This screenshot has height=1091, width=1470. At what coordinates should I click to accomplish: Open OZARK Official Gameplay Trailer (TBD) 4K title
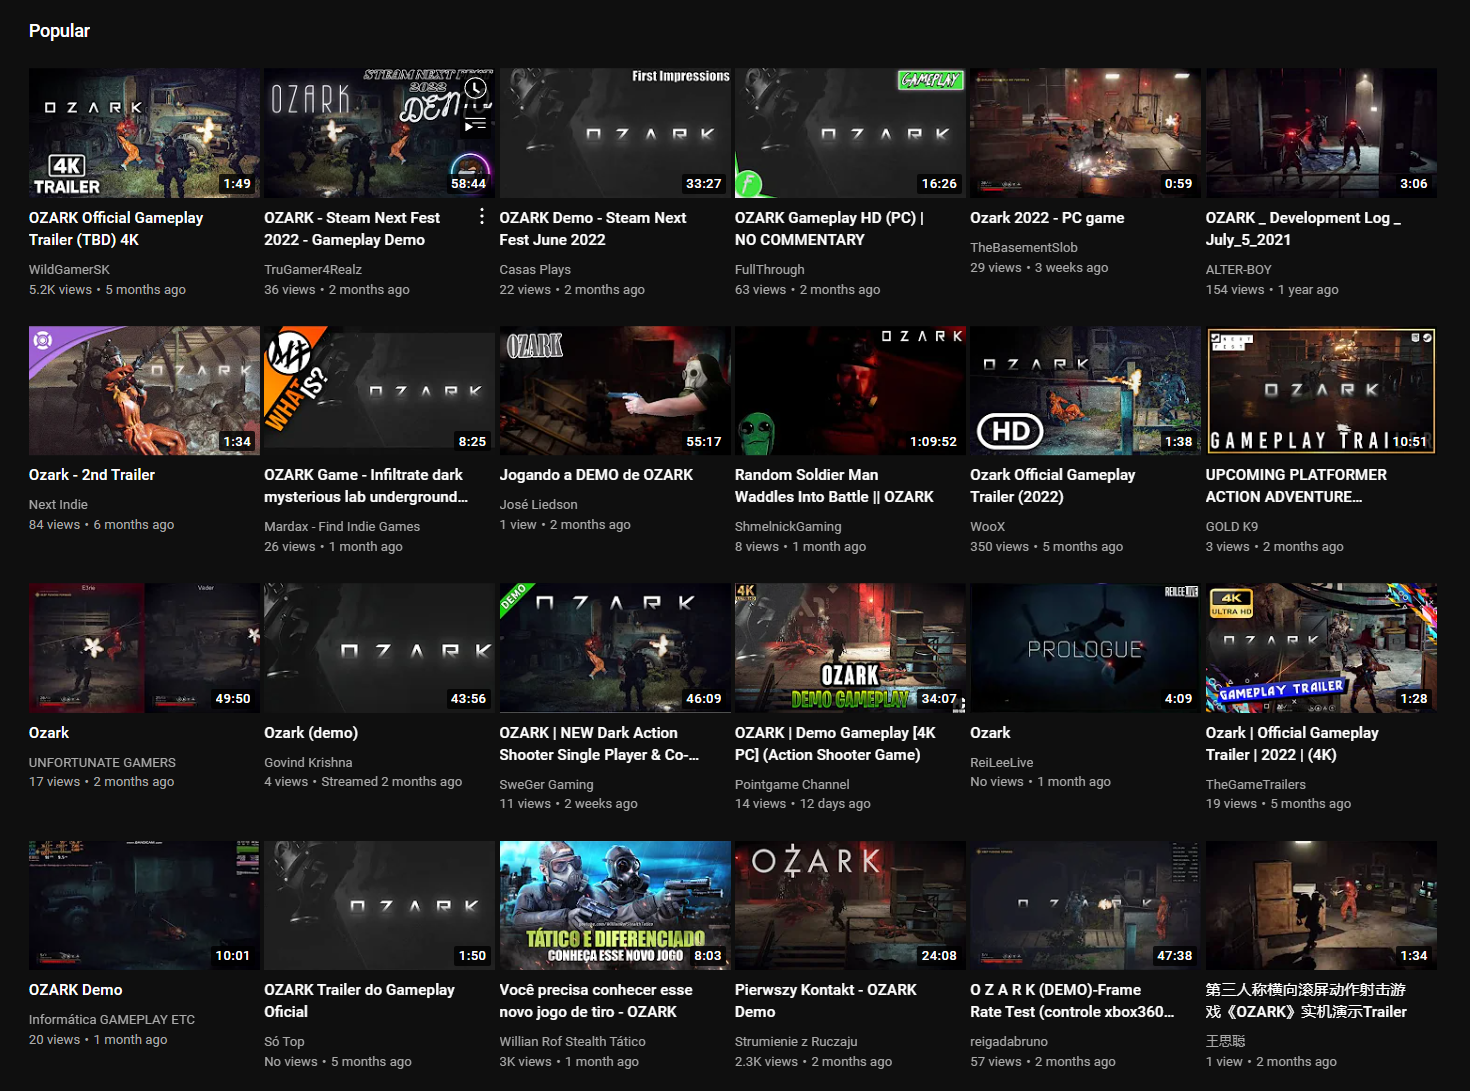tap(115, 228)
